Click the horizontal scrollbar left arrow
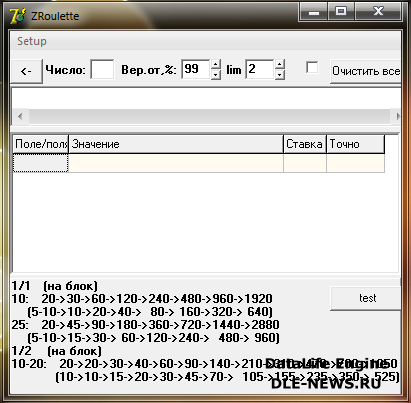Screen dimensions: 411x403 tap(20, 116)
